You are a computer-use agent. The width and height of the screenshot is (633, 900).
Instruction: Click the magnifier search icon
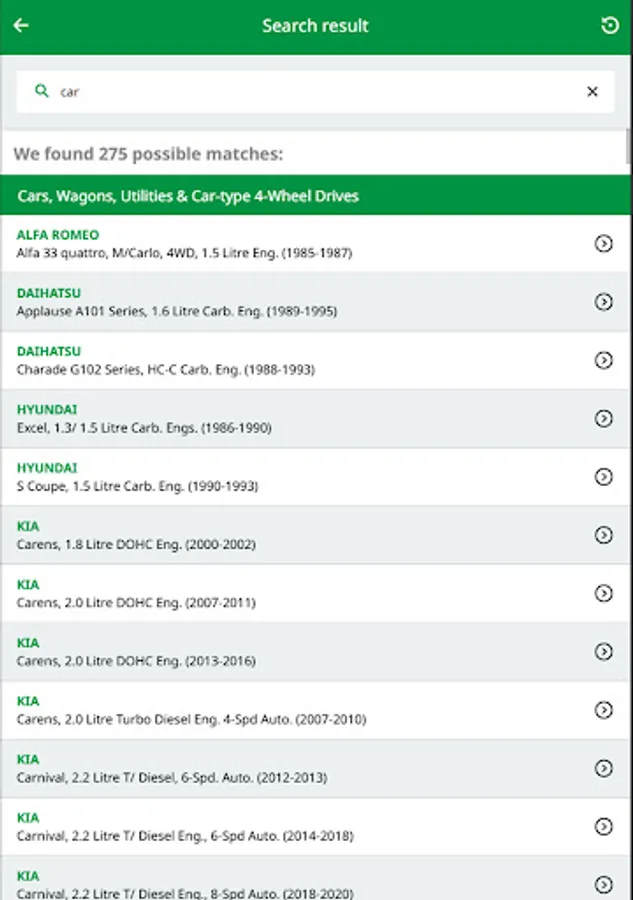click(41, 91)
